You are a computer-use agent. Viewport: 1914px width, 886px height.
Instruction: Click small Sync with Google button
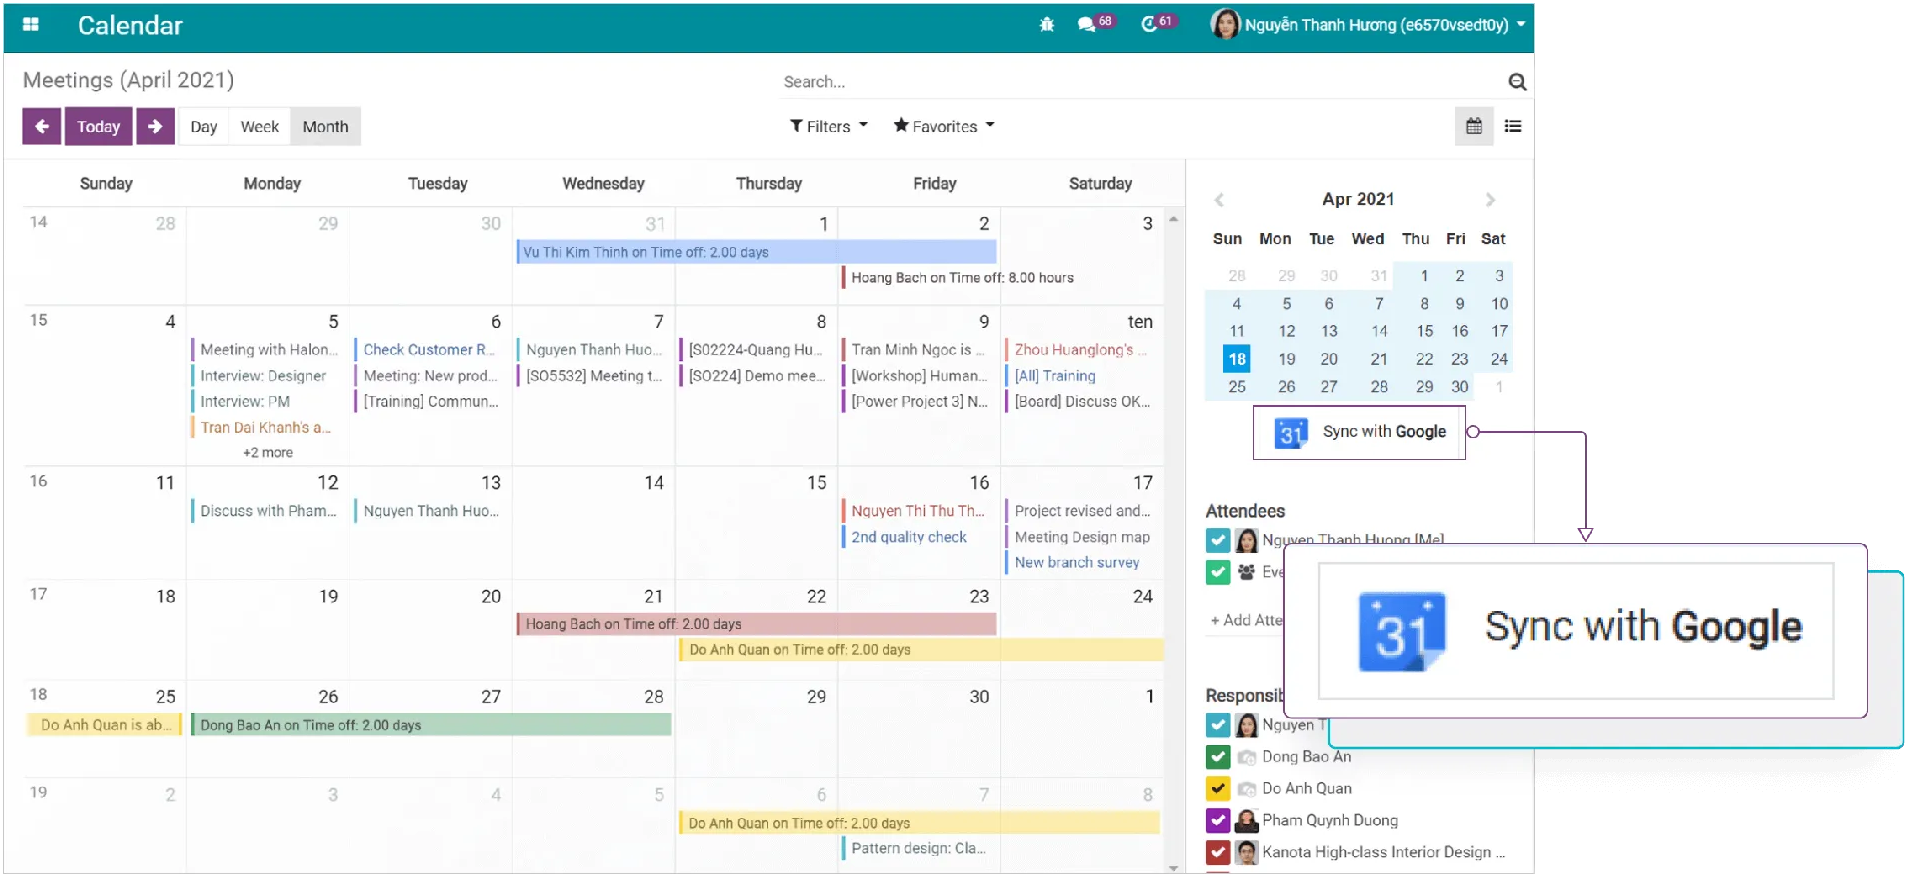pos(1359,433)
